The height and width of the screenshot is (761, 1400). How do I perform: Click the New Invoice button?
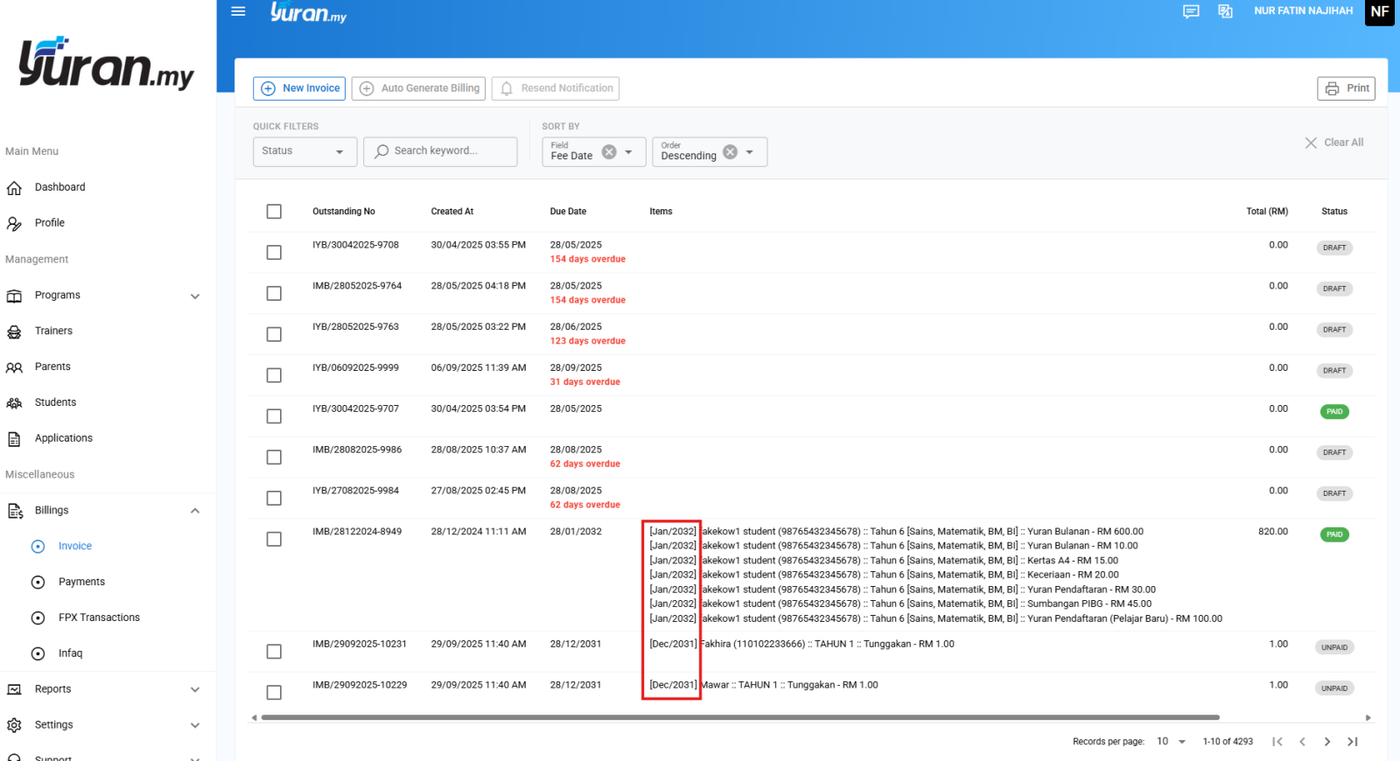(x=299, y=89)
